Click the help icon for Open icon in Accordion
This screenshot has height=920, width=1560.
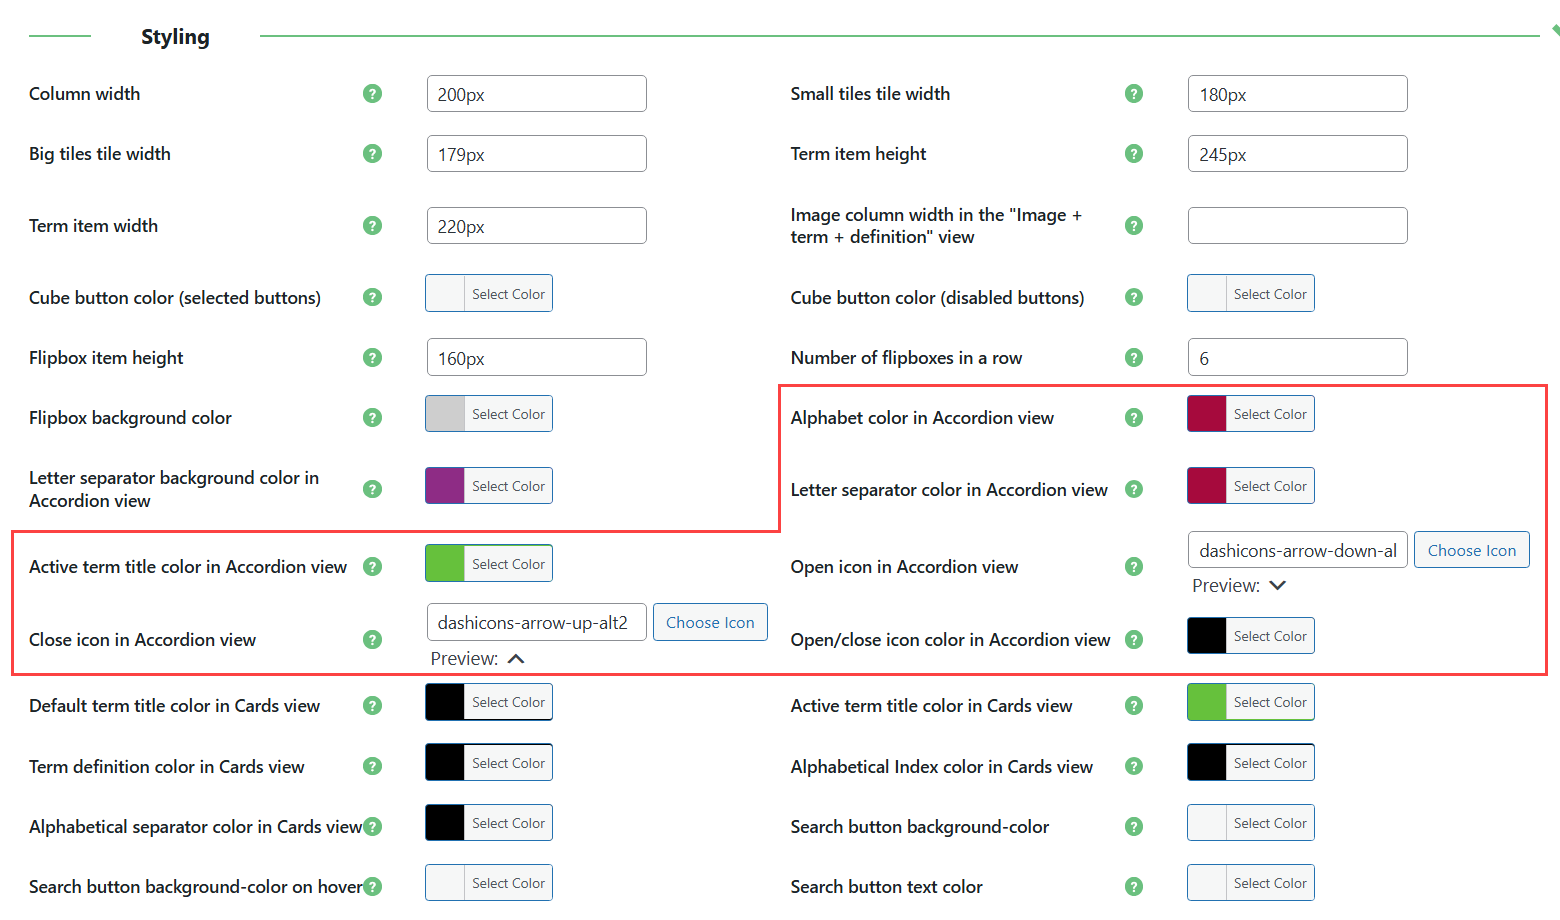tap(1134, 566)
